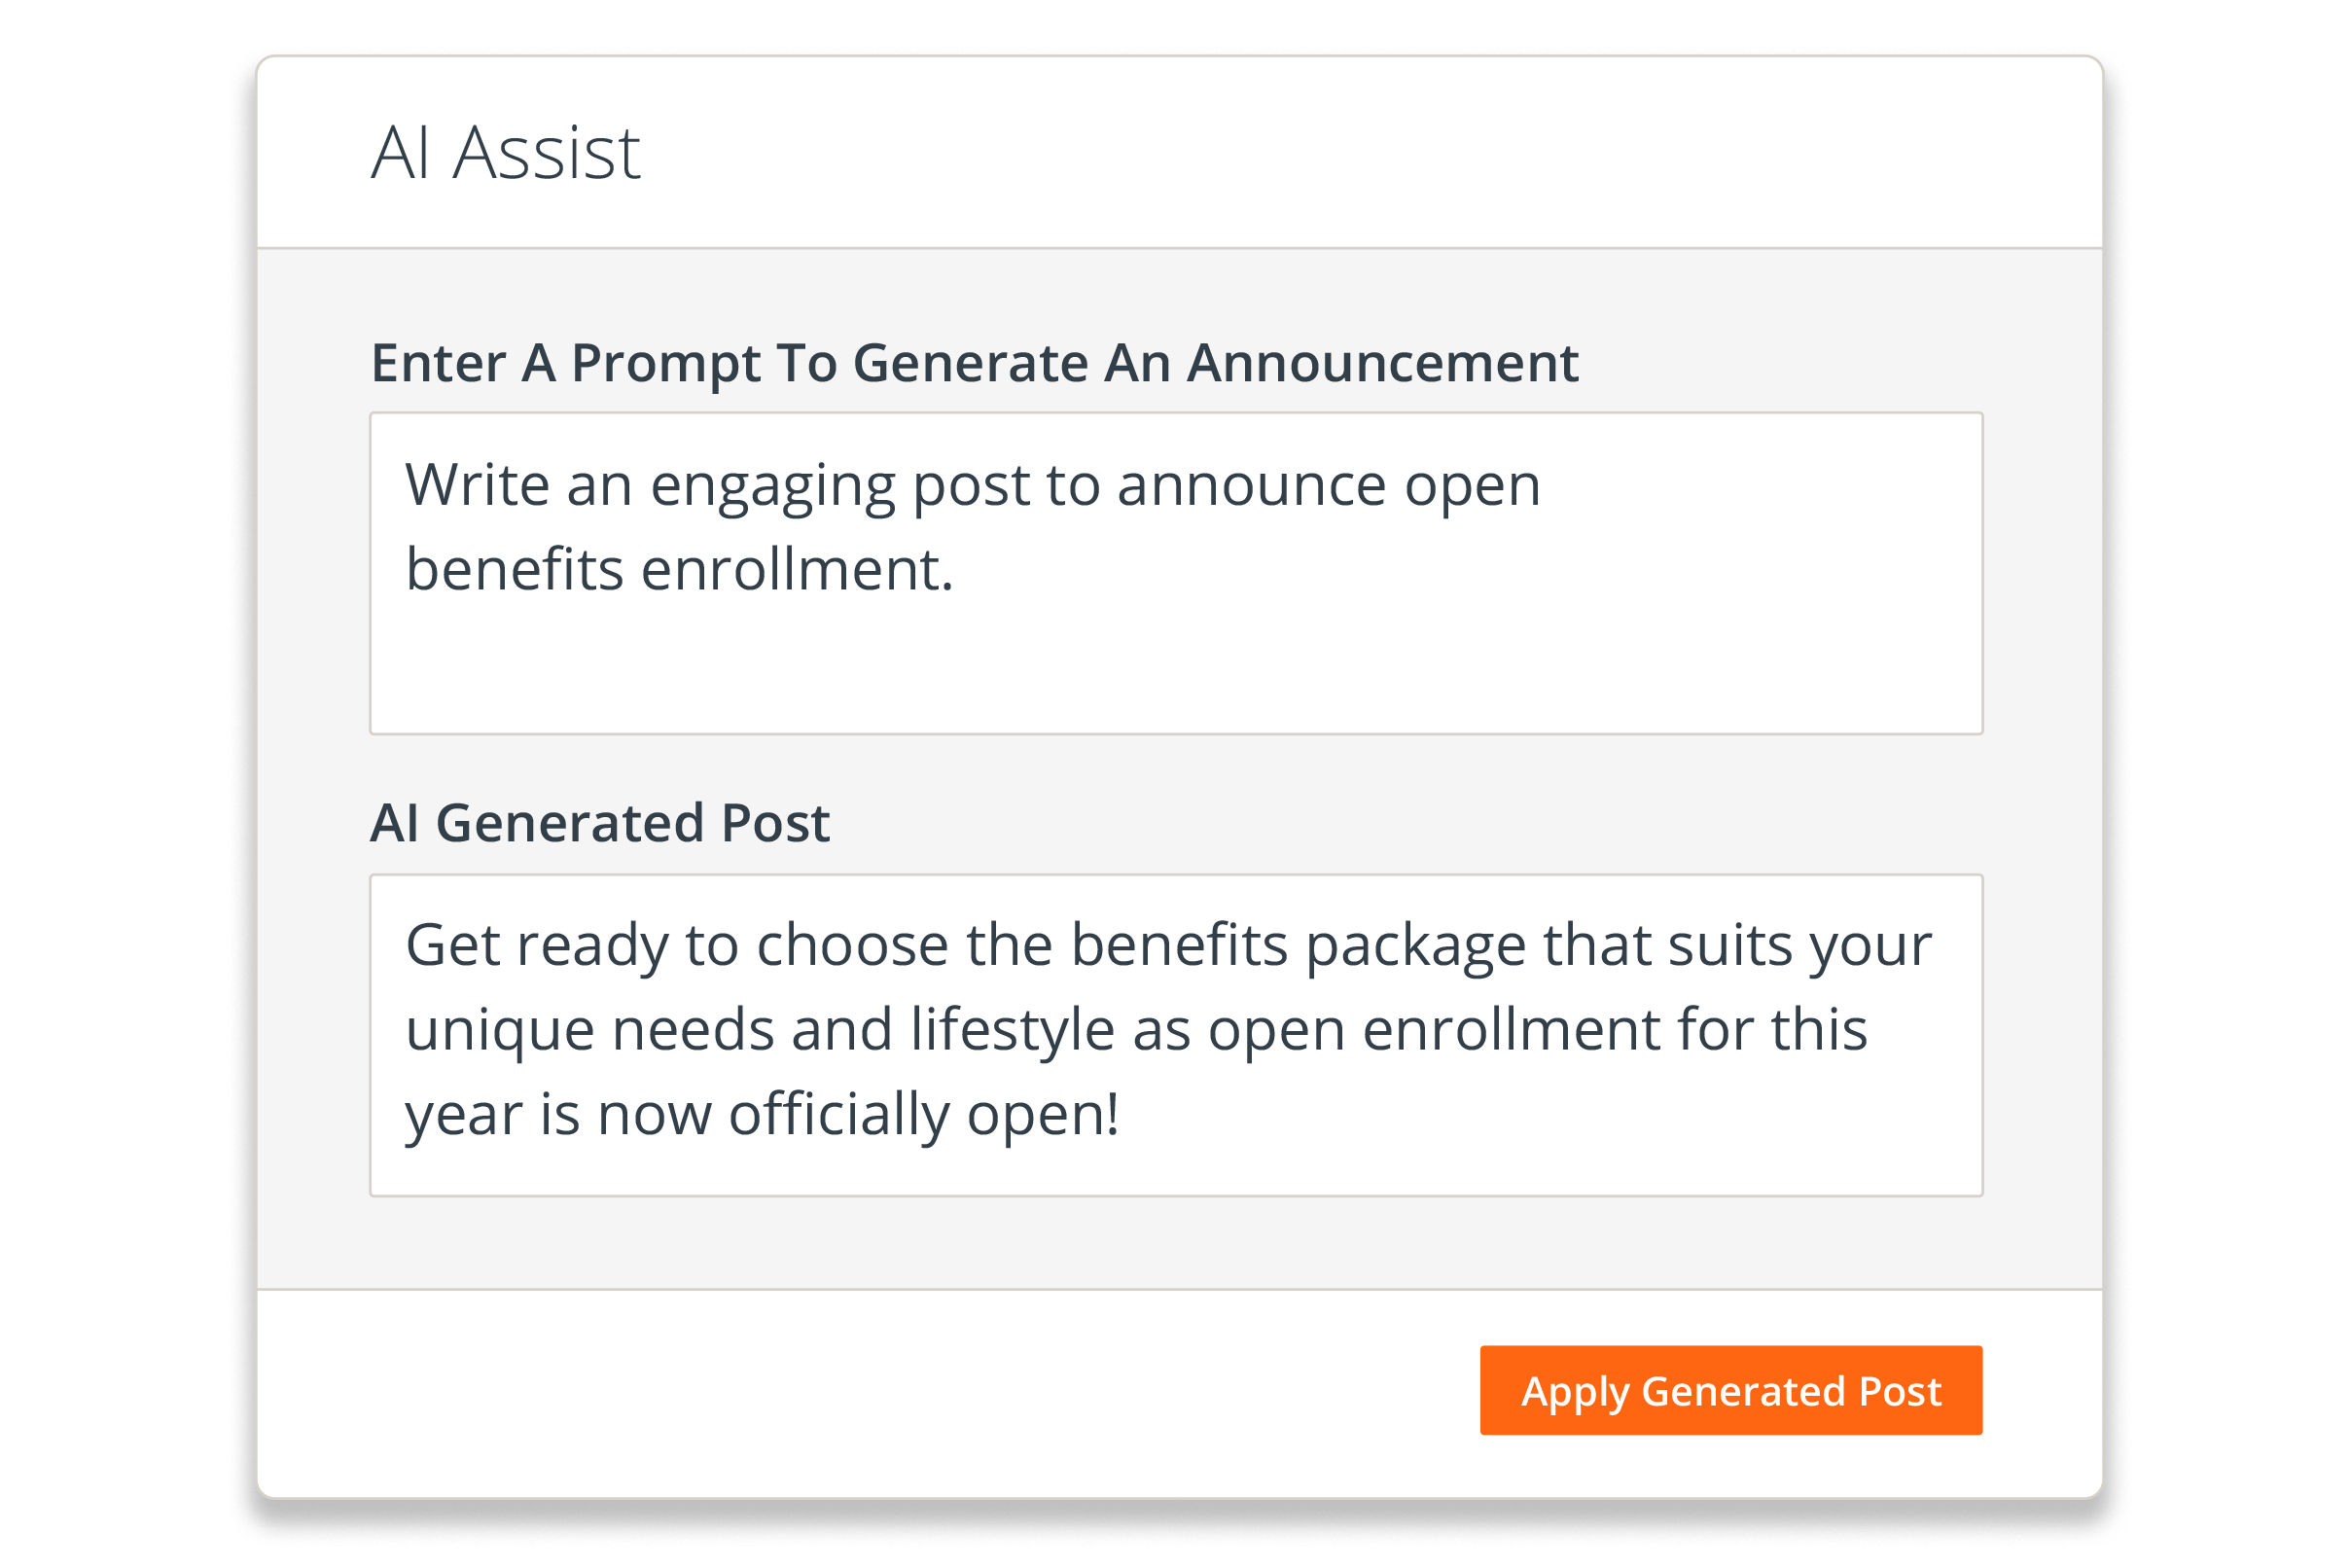This screenshot has width=2350, height=1568.
Task: Click the word 'announce' in the prompt
Action: coord(1252,486)
